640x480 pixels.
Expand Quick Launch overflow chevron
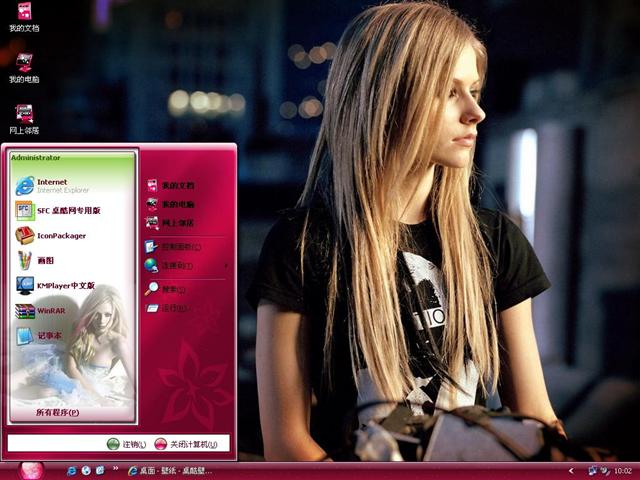coord(116,468)
